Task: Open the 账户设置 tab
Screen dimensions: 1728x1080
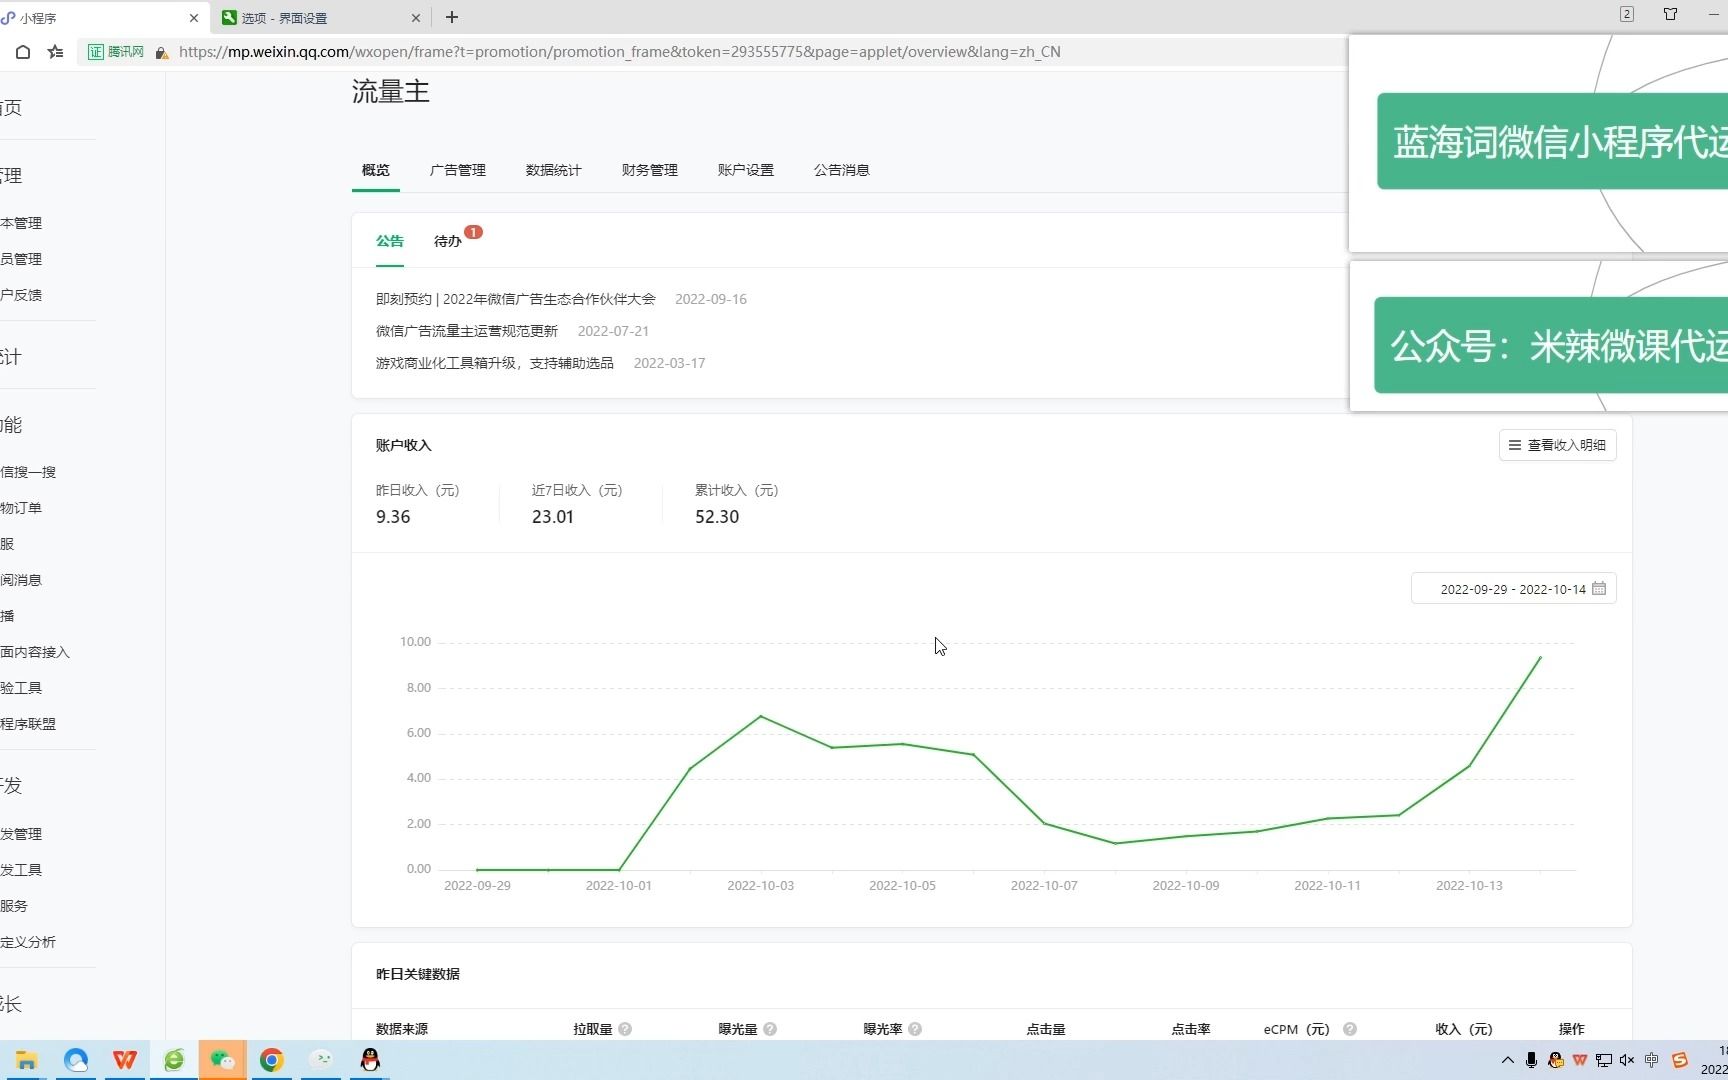Action: pos(746,170)
